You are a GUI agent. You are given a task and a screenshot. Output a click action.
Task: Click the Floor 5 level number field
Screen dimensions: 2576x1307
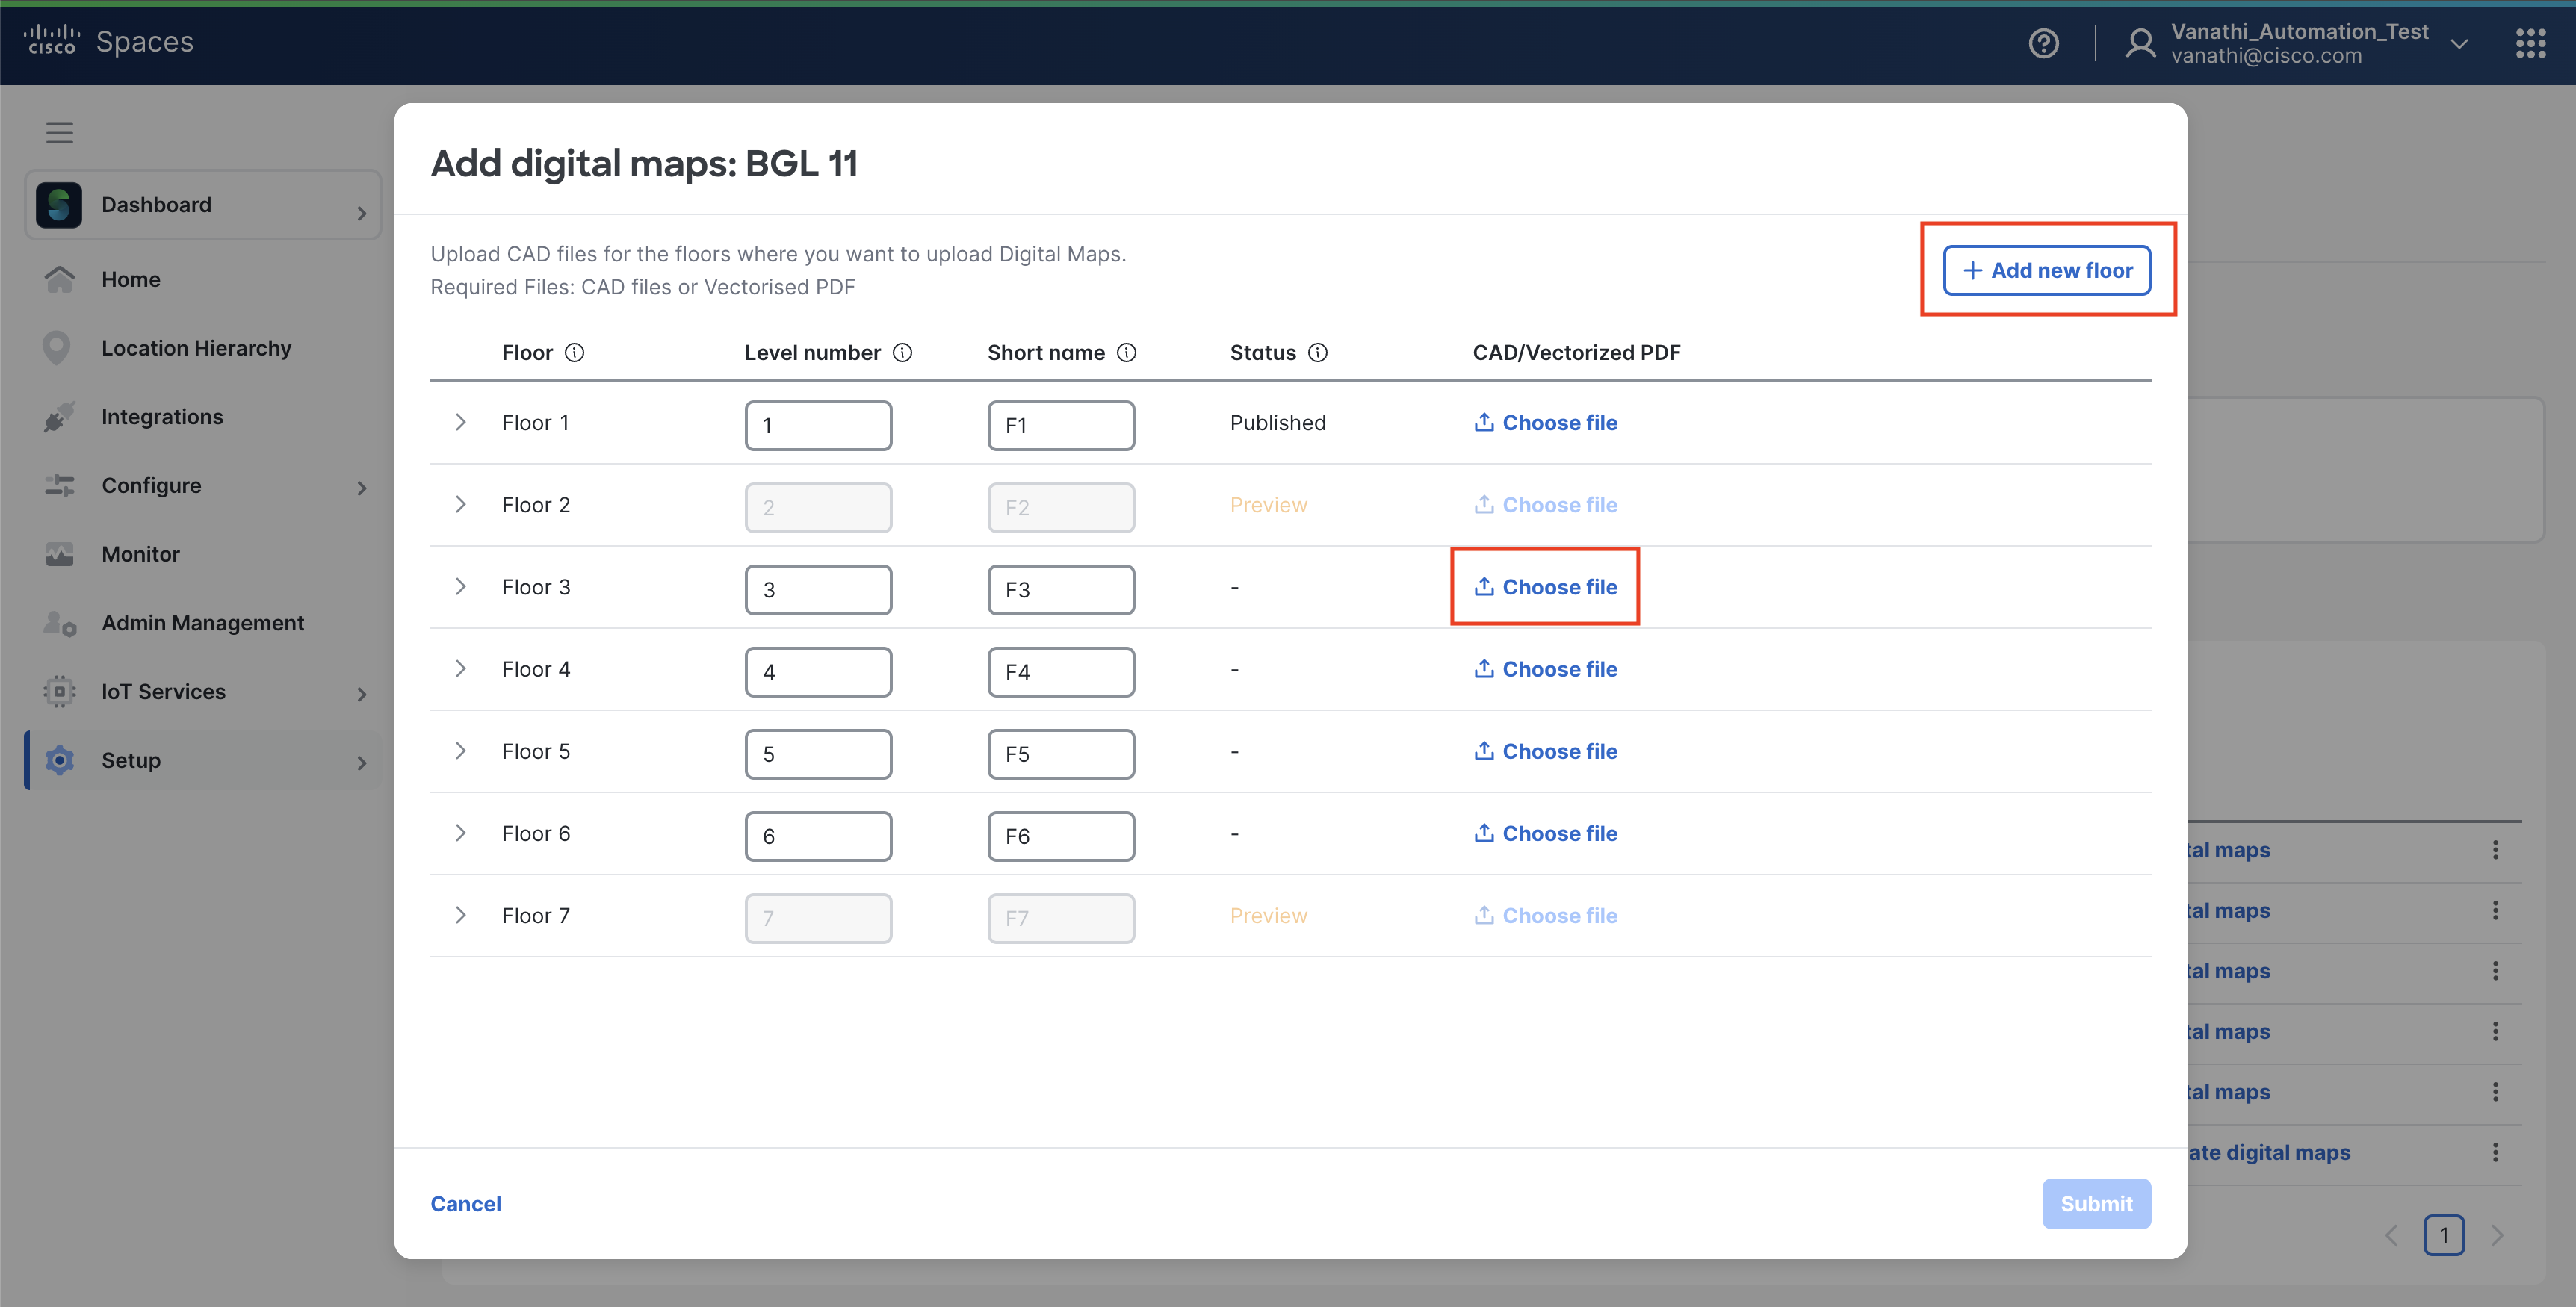(x=817, y=753)
